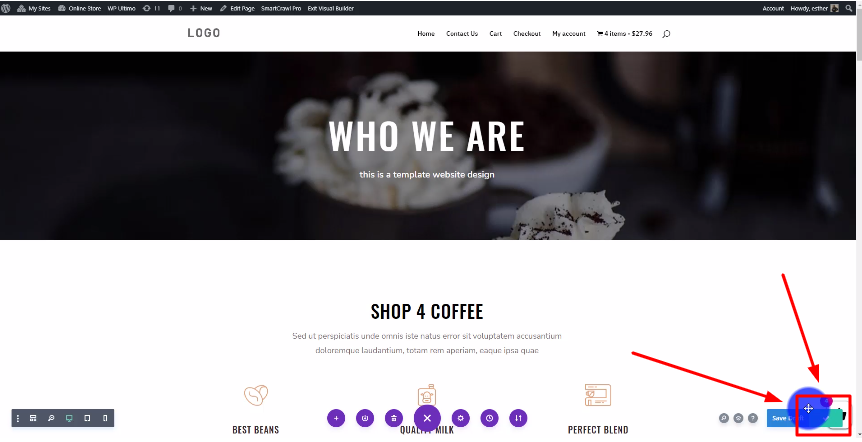Open editing history clock icon
862x442 pixels.
(489, 418)
